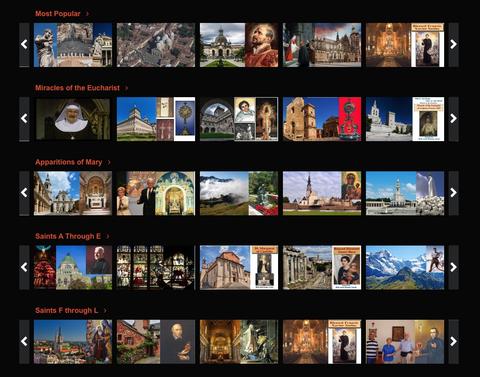The height and width of the screenshot is (377, 480).
Task: Open the group photo with priest portrait thumbnail
Action: tap(405, 342)
